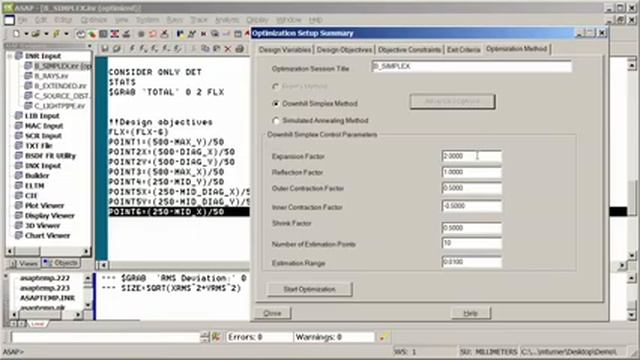The image size is (640, 360).
Task: Click the Save disk icon in editor toolbar
Action: (105, 49)
